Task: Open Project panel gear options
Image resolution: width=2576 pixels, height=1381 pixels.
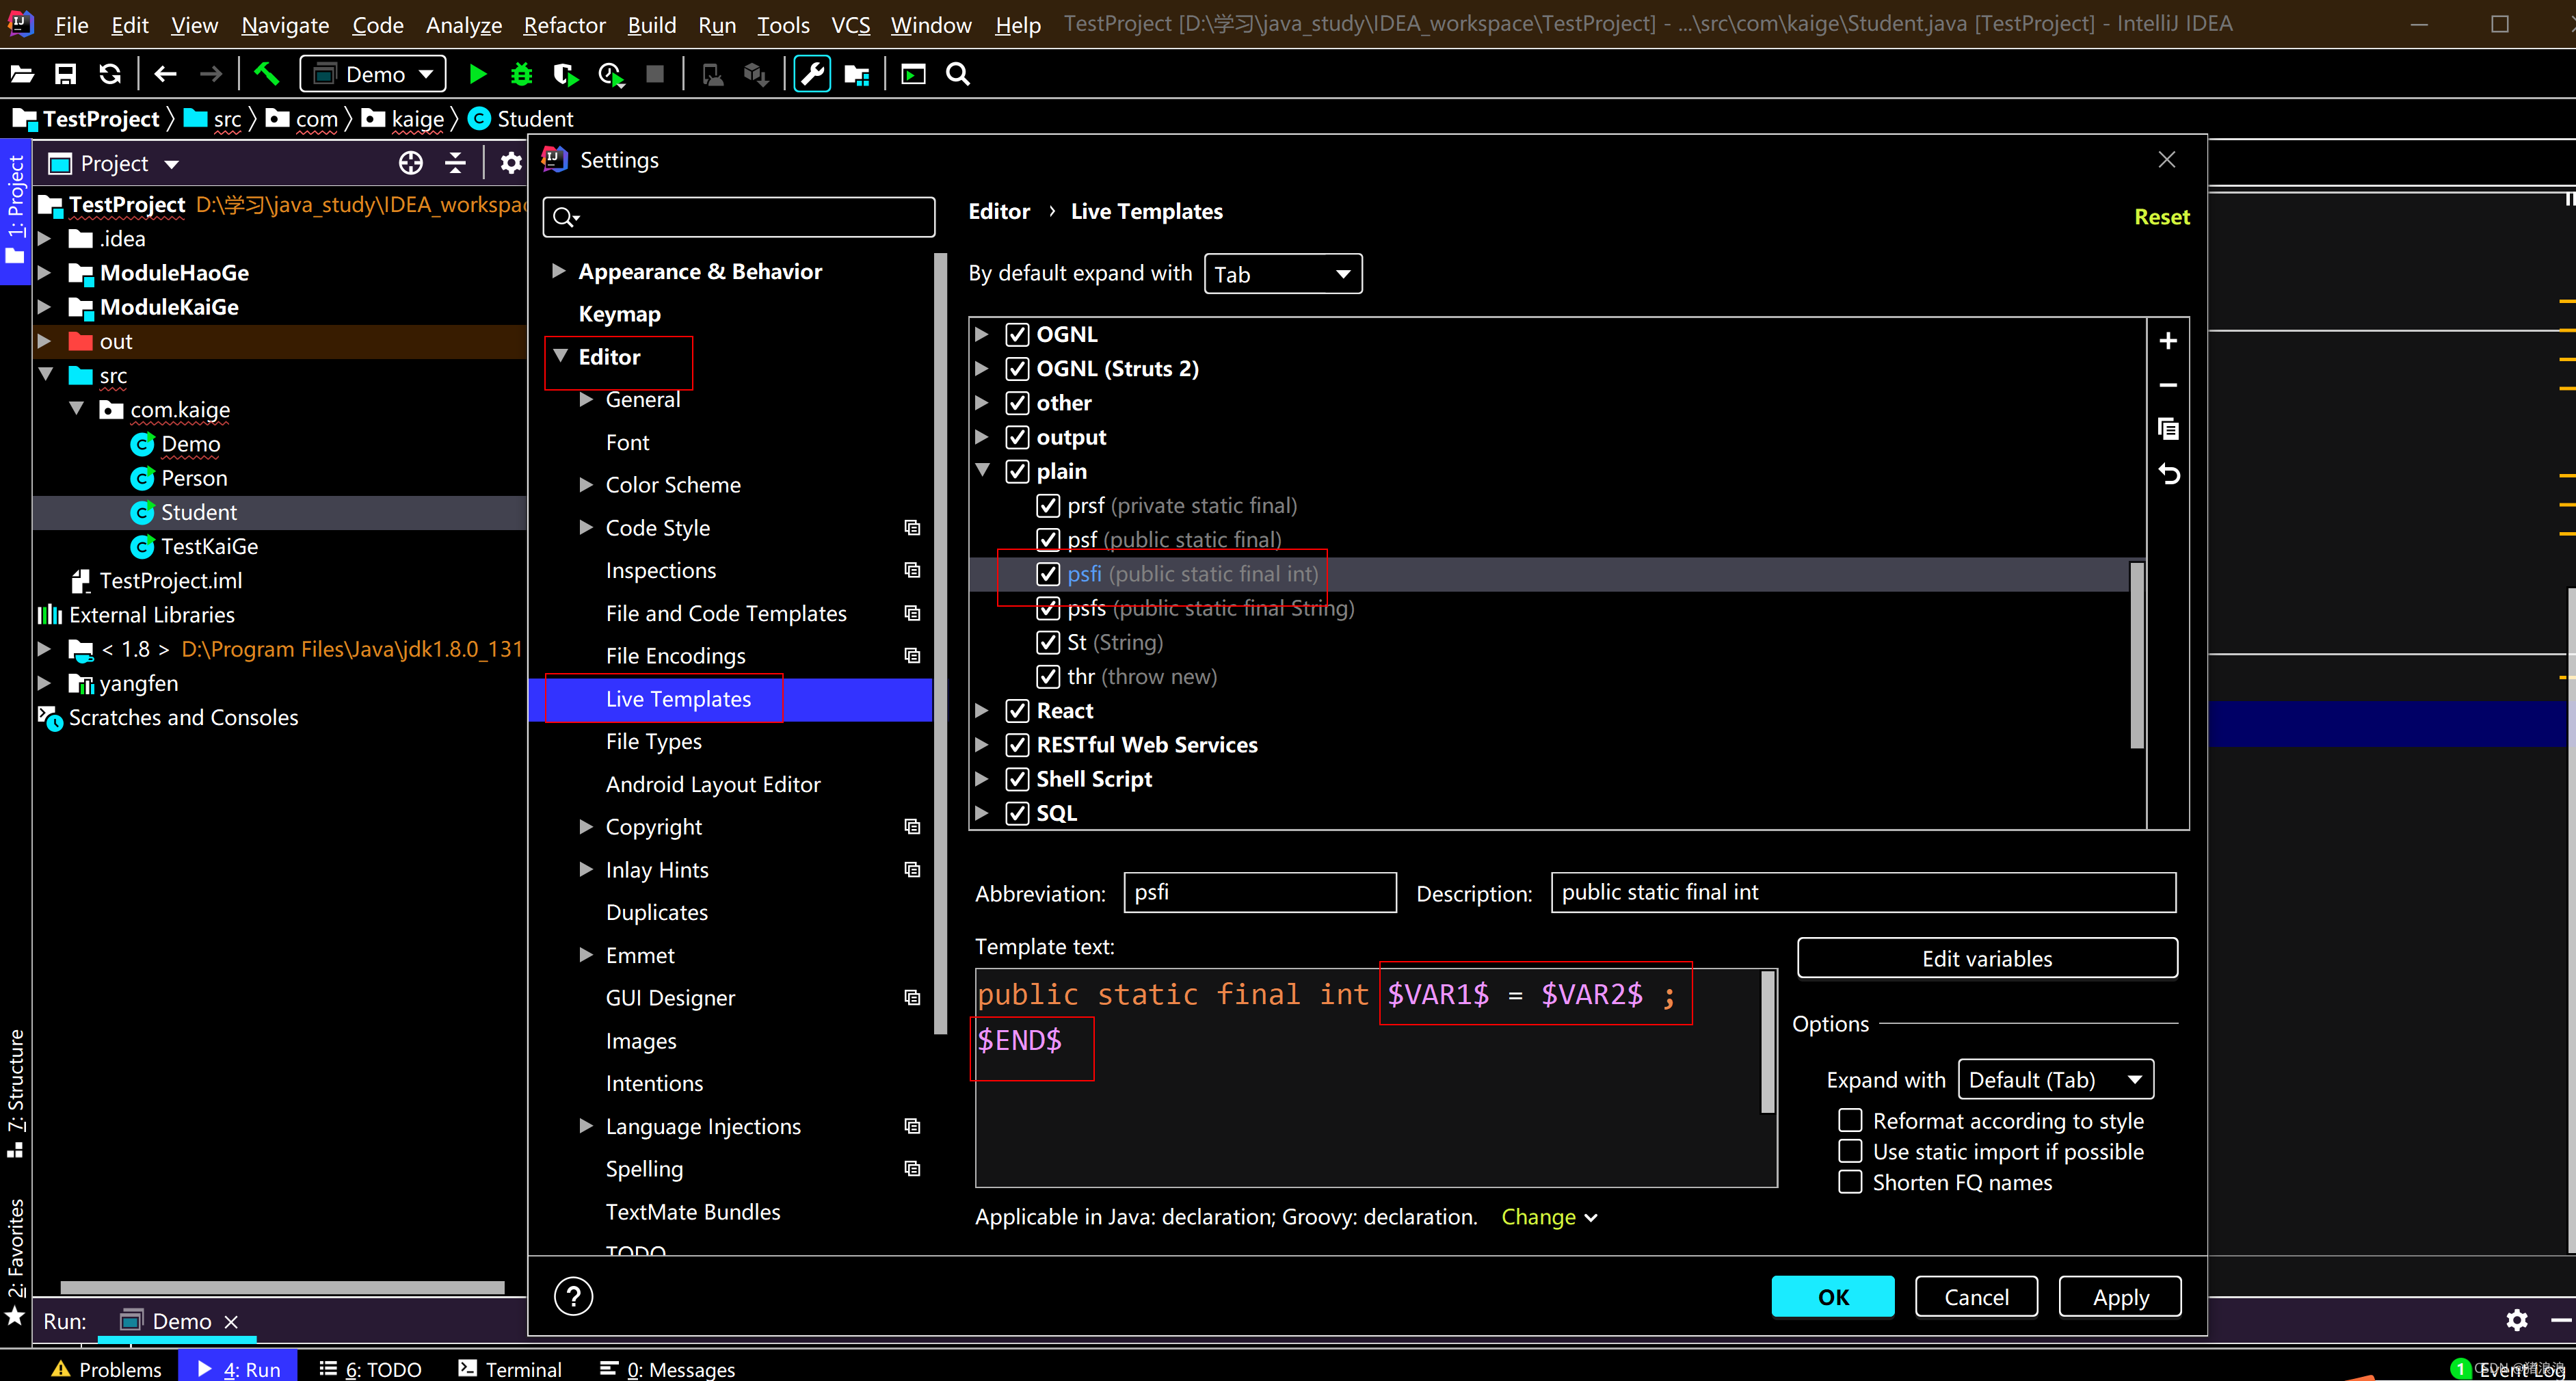Action: point(511,163)
